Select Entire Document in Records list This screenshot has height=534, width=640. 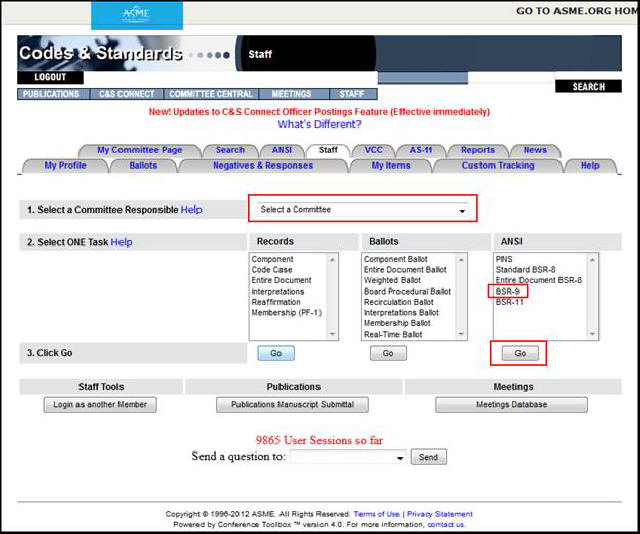281,280
